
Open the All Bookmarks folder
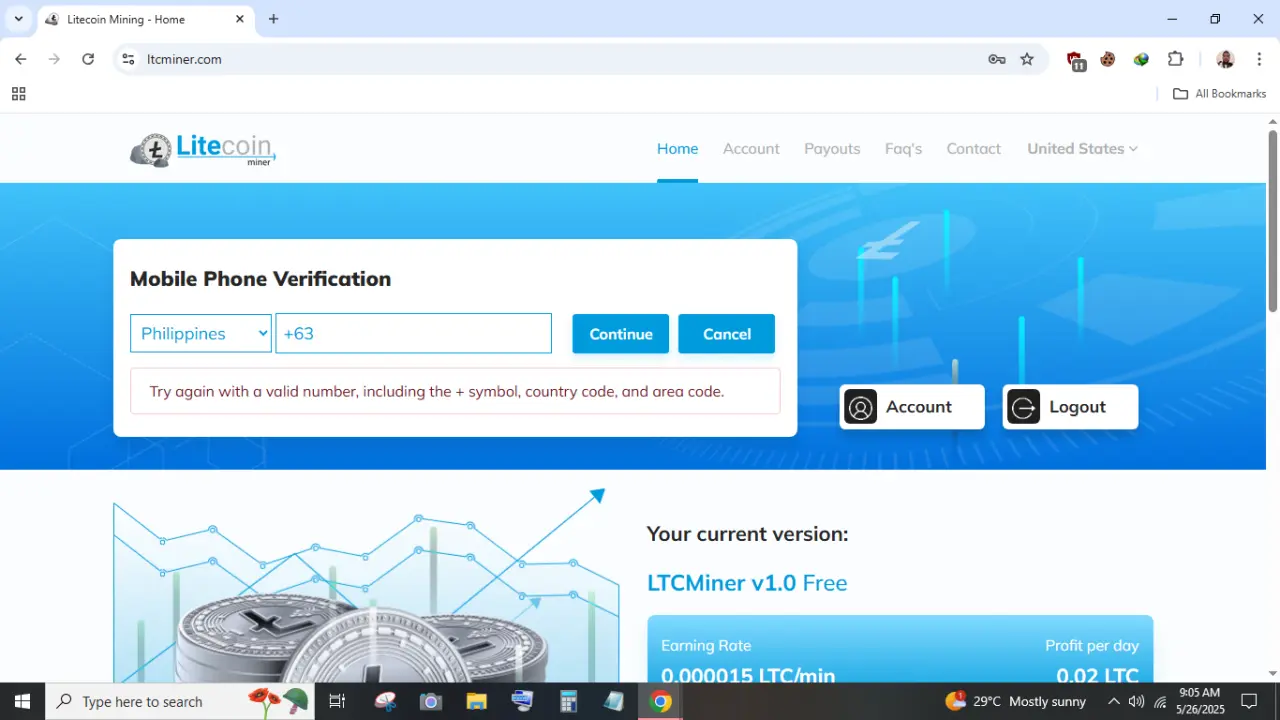(x=1219, y=94)
